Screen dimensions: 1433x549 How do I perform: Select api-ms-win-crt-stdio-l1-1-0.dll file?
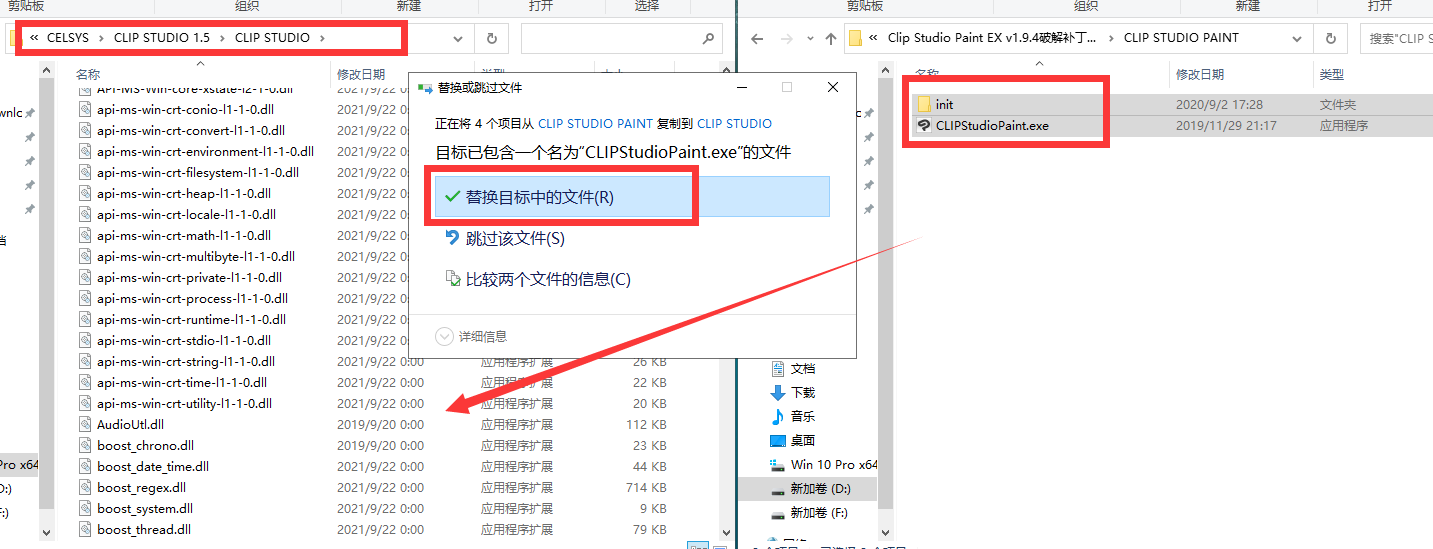(184, 340)
